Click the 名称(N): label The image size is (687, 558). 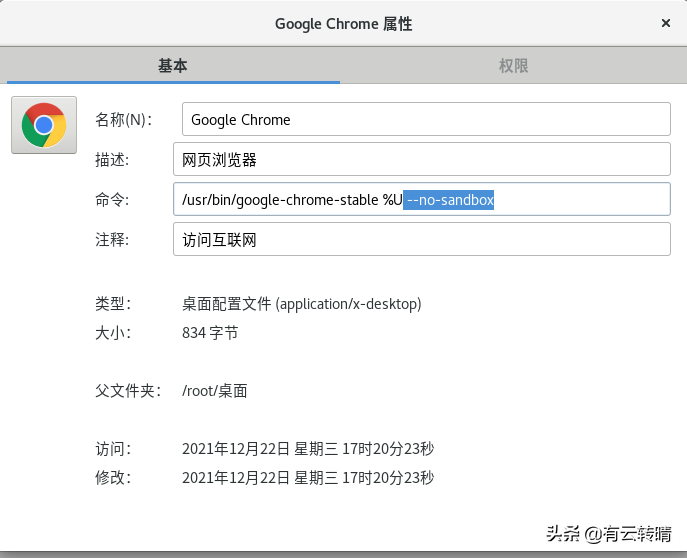coord(123,120)
